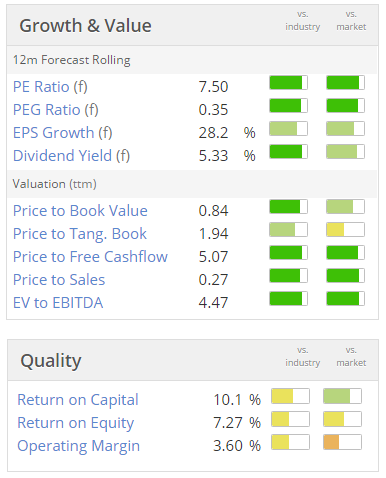Open the Price to Free Cashflow link
The image size is (386, 478).
pos(90,257)
